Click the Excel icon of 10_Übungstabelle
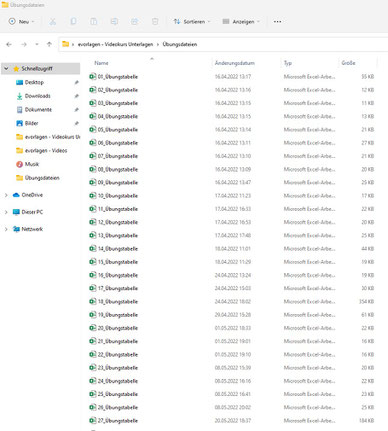The height and width of the screenshot is (431, 388). click(x=93, y=196)
